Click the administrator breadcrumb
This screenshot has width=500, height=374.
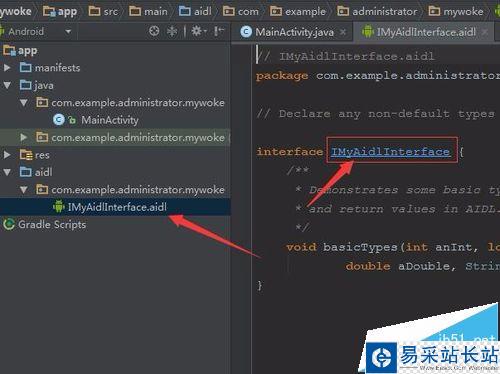[x=377, y=12]
